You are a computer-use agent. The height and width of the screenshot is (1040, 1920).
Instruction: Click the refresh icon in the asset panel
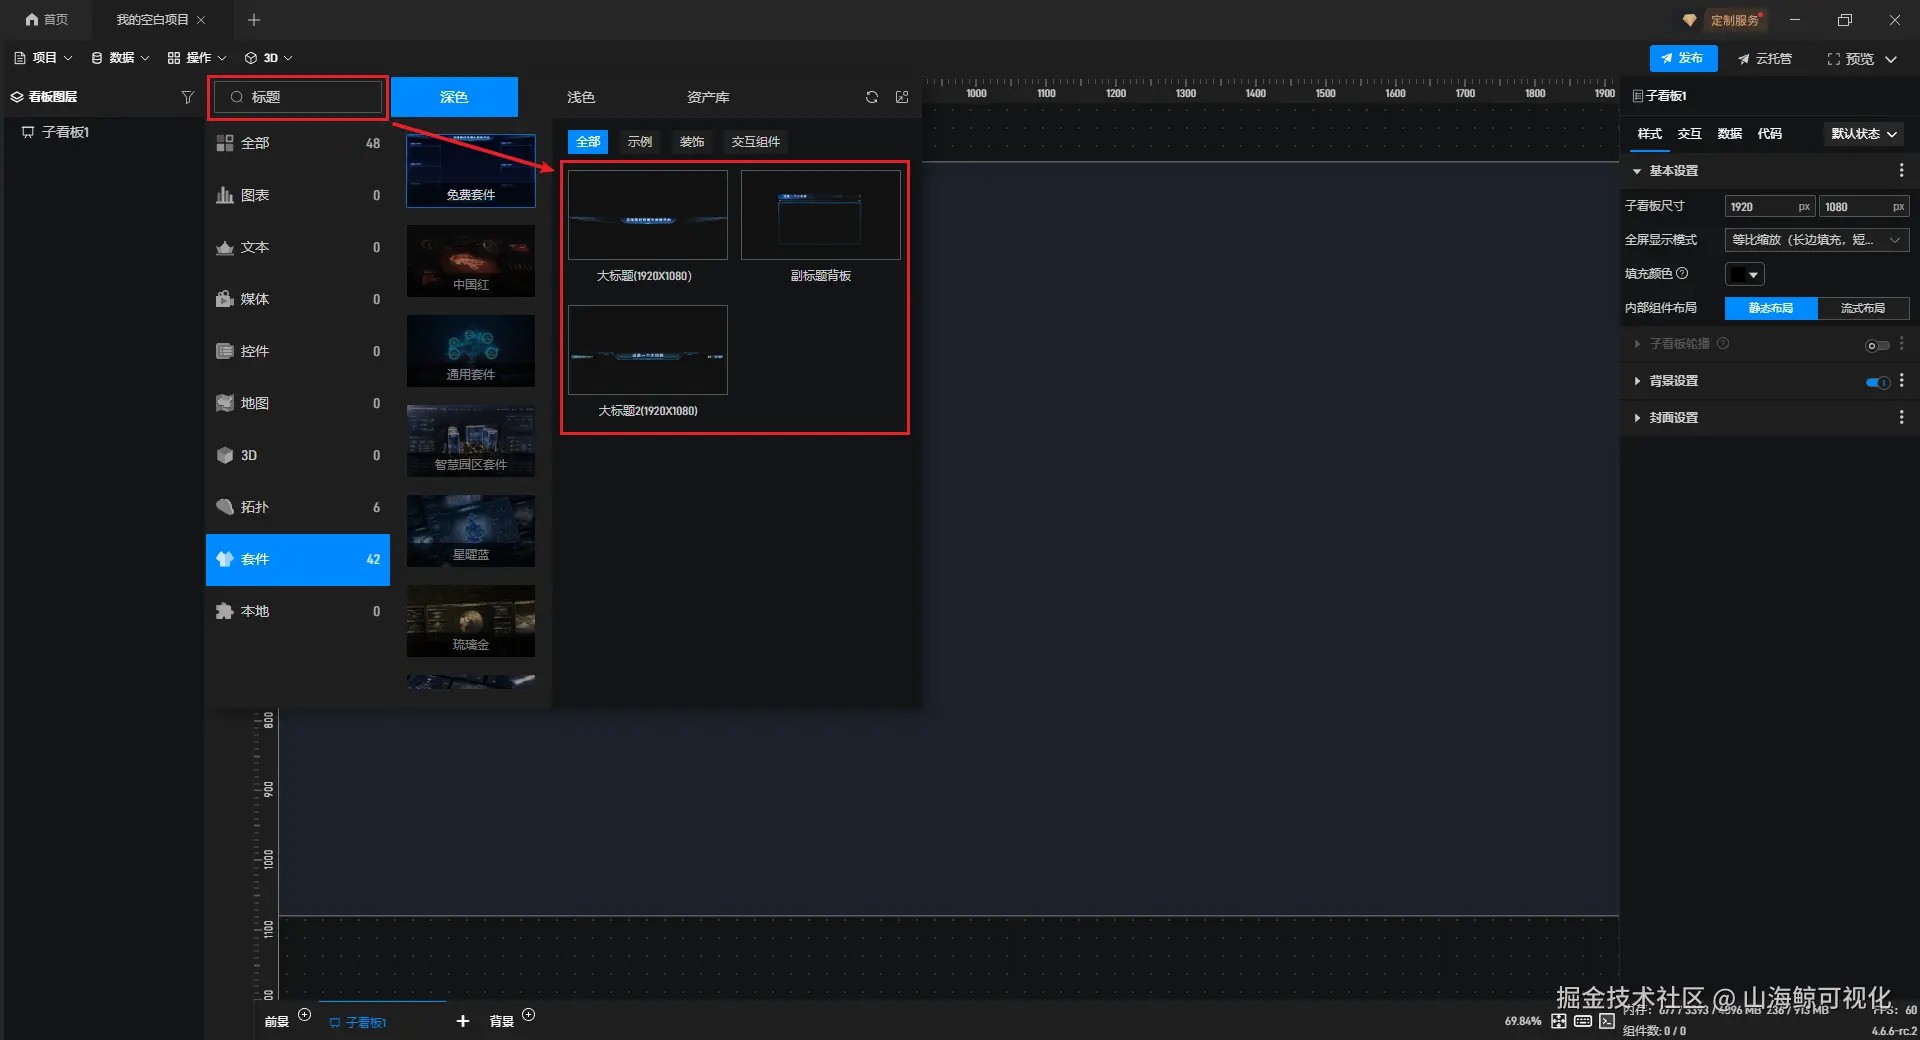872,97
